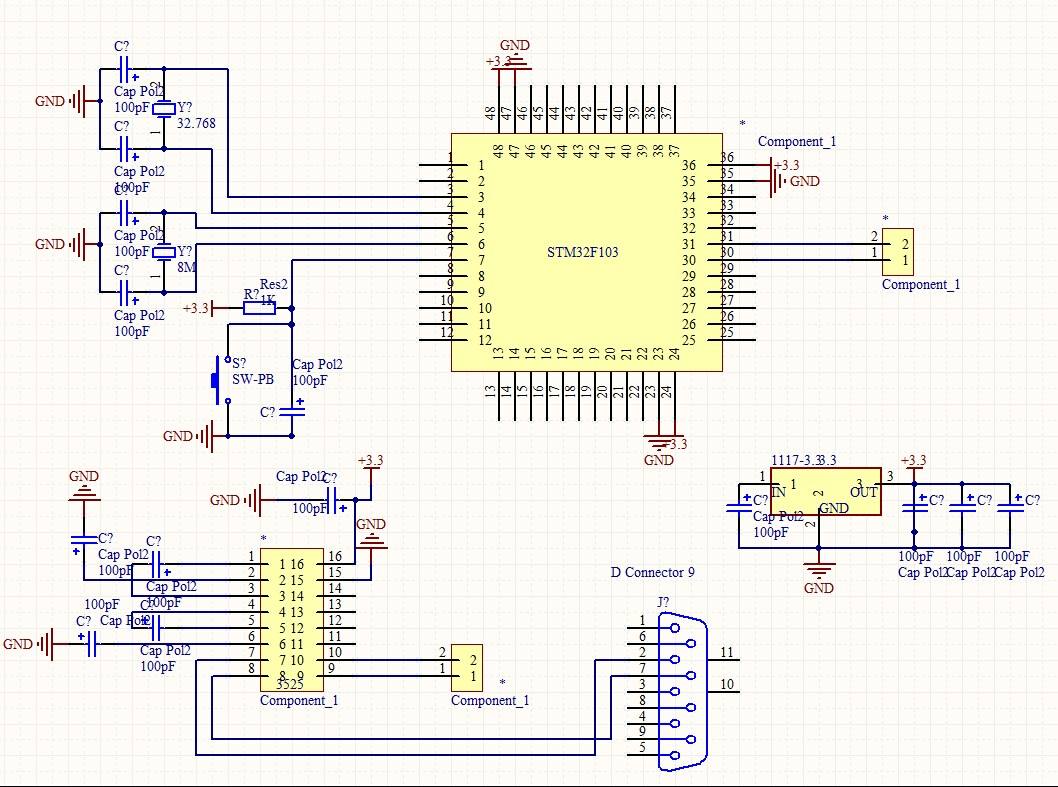Select the GND symbol beside the 32.768 crystal capacitors

(60, 101)
